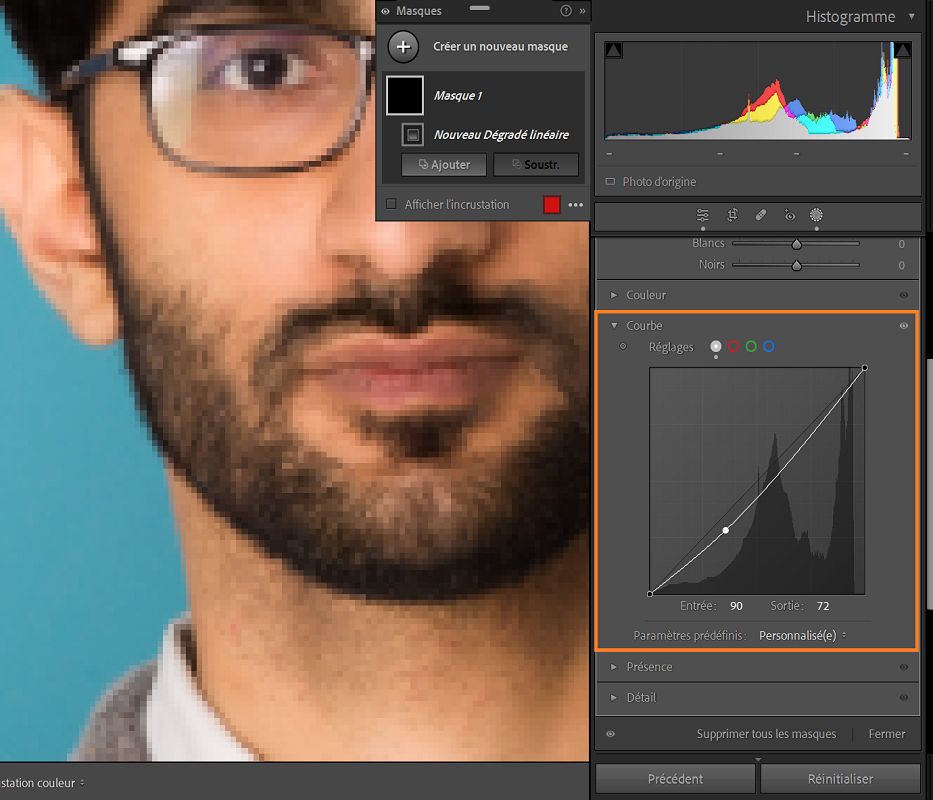
Task: Activate curve targeted adjustment tool icon
Action: pyautogui.click(x=623, y=346)
